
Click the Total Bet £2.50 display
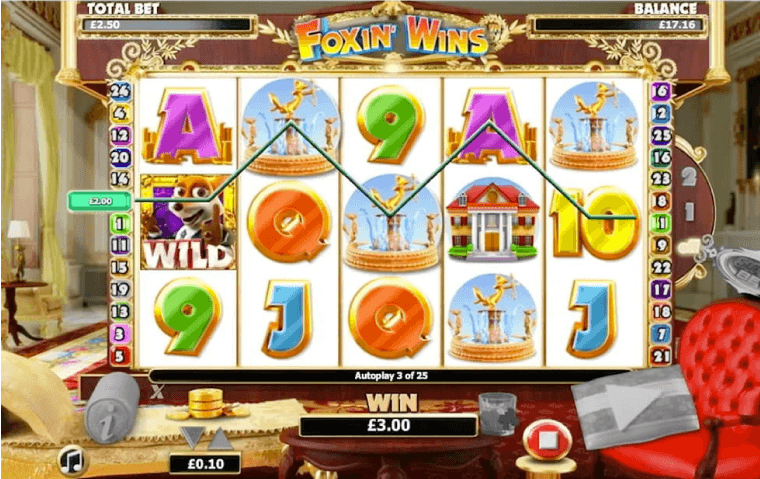tap(167, 24)
